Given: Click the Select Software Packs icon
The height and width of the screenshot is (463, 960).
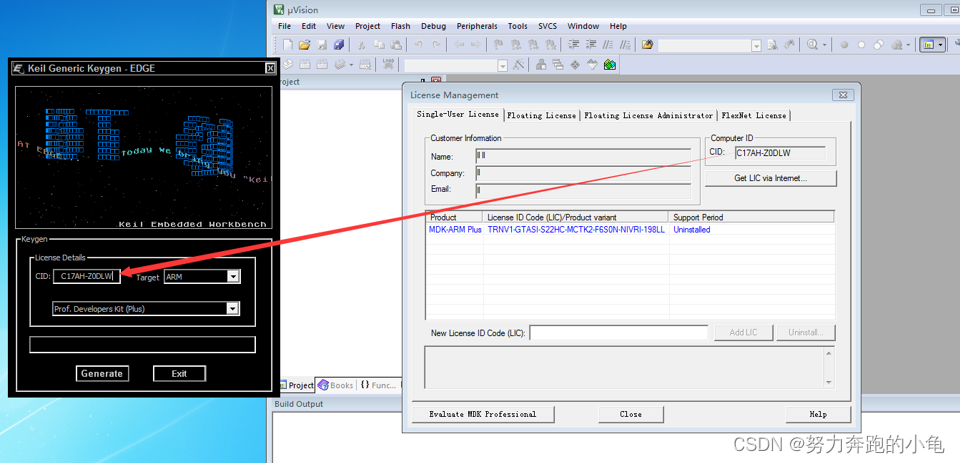Looking at the screenshot, I should tap(592, 64).
